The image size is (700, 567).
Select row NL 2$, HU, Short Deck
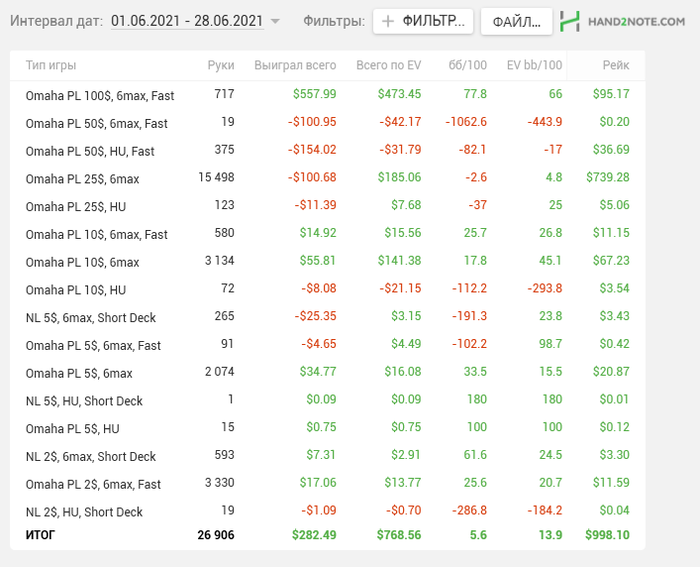pos(327,511)
